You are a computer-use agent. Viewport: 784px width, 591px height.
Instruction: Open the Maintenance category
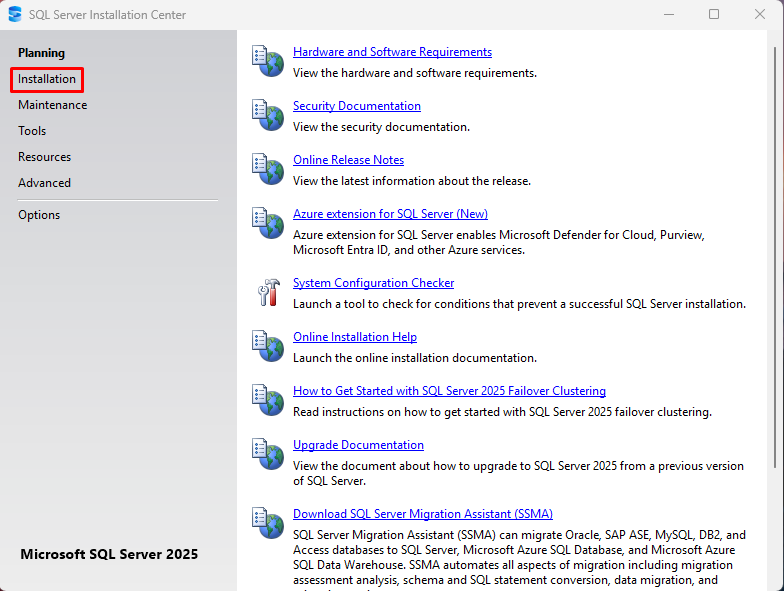tap(52, 105)
